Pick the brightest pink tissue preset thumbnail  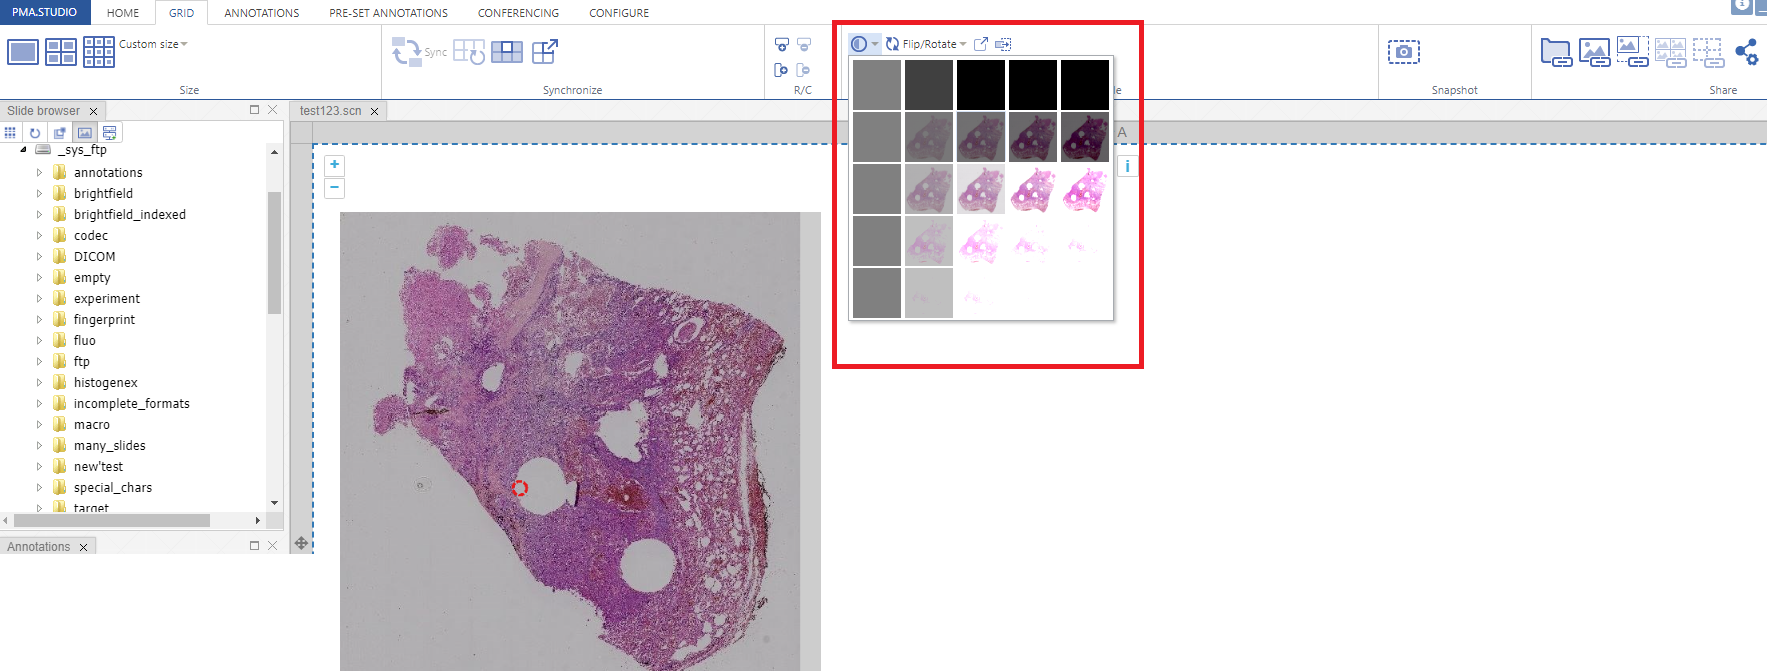1084,190
